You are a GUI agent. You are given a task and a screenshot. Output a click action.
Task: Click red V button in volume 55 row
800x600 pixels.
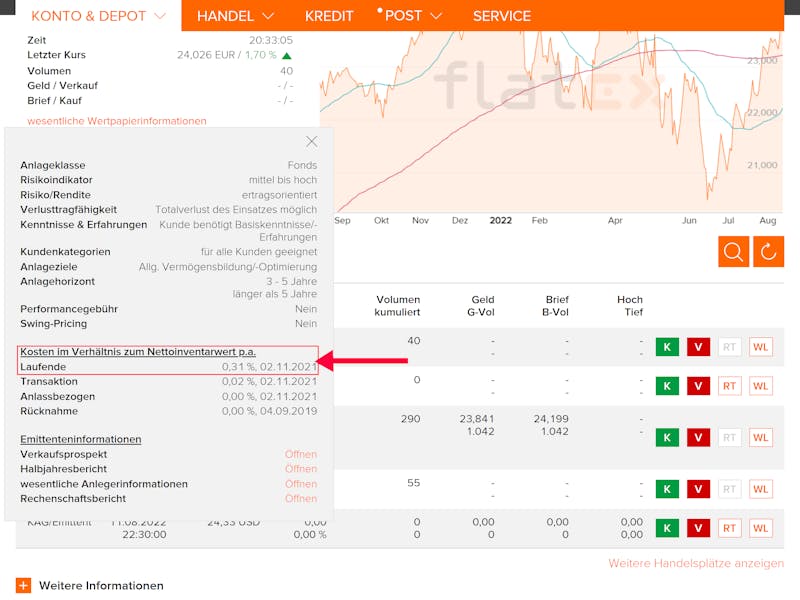pos(698,489)
